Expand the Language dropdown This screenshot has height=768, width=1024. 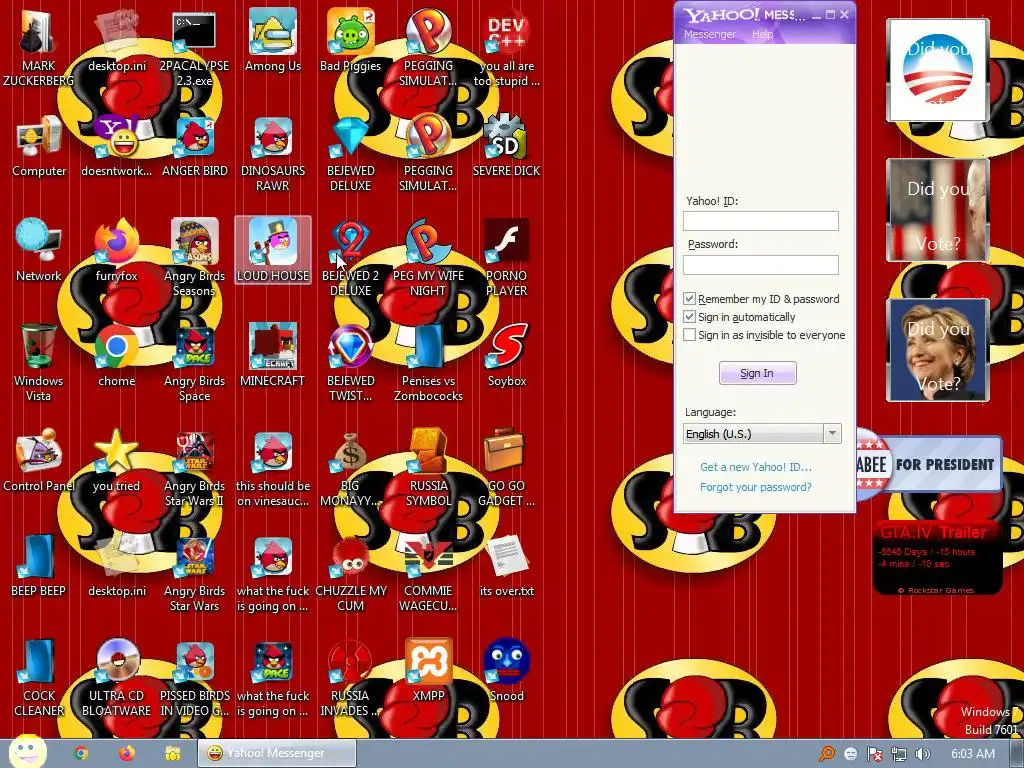pyautogui.click(x=832, y=434)
